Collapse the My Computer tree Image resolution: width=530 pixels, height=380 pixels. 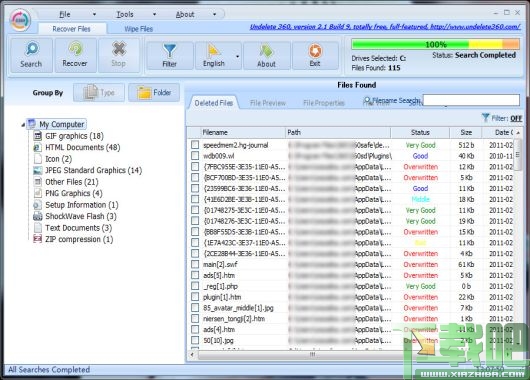pyautogui.click(x=23, y=125)
